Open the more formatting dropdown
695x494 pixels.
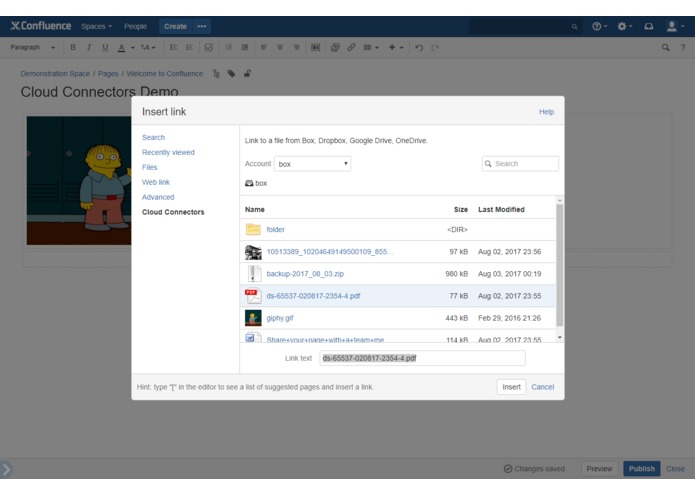148,47
